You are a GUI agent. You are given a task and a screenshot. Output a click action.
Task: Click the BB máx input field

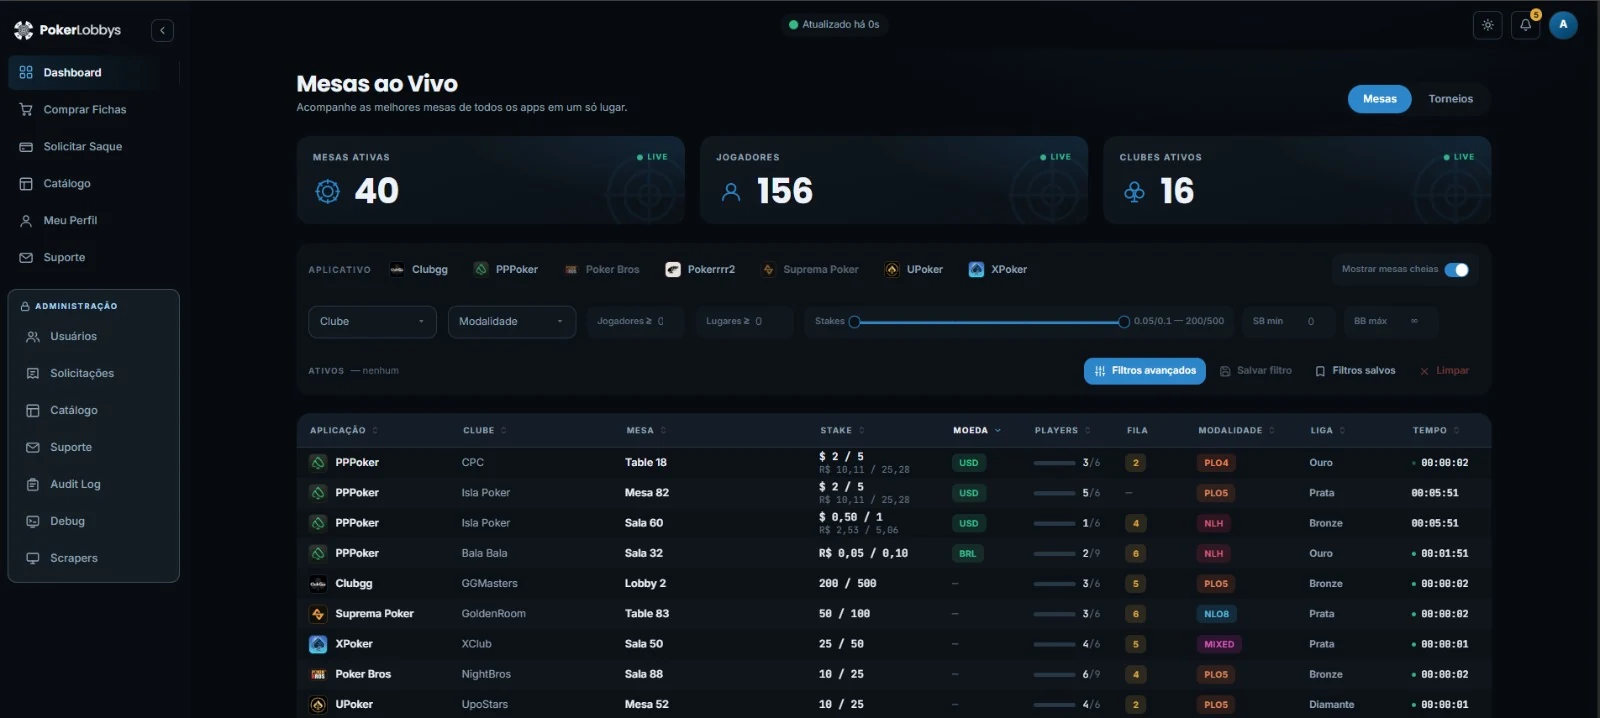tap(1390, 321)
